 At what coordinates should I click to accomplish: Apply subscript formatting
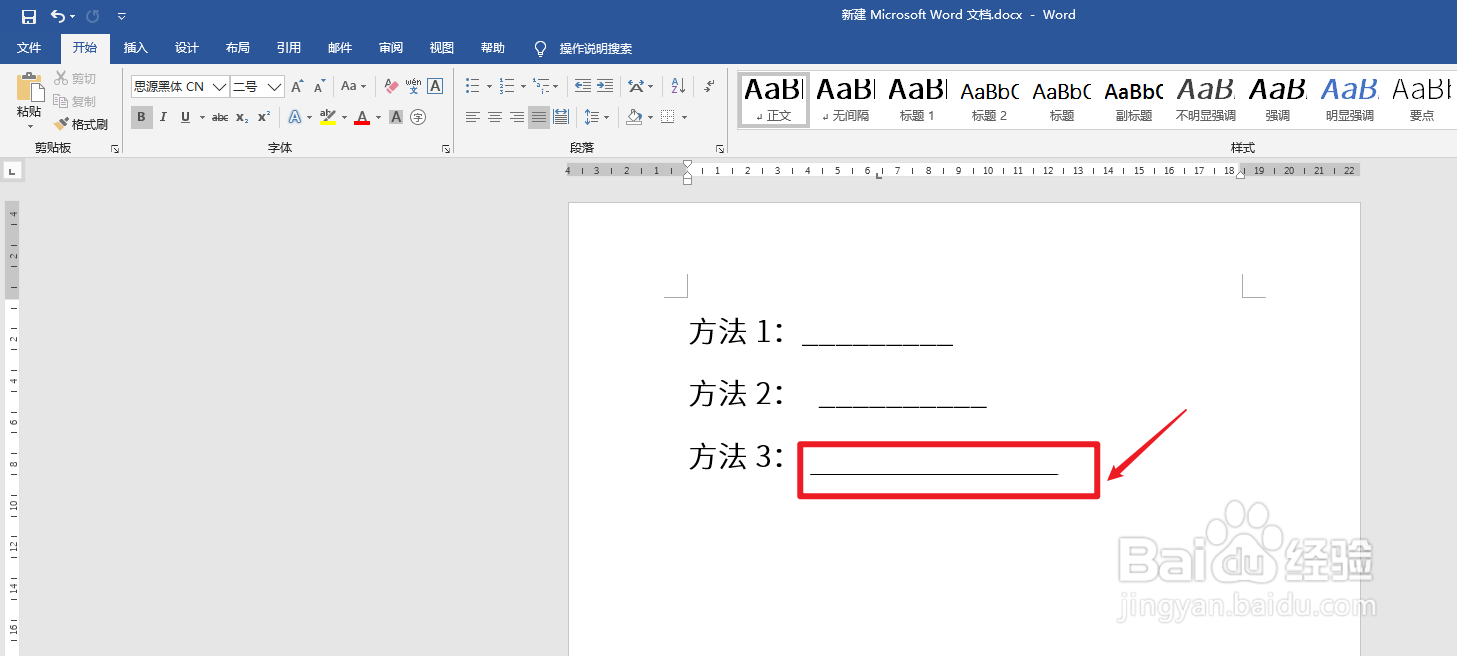(240, 117)
